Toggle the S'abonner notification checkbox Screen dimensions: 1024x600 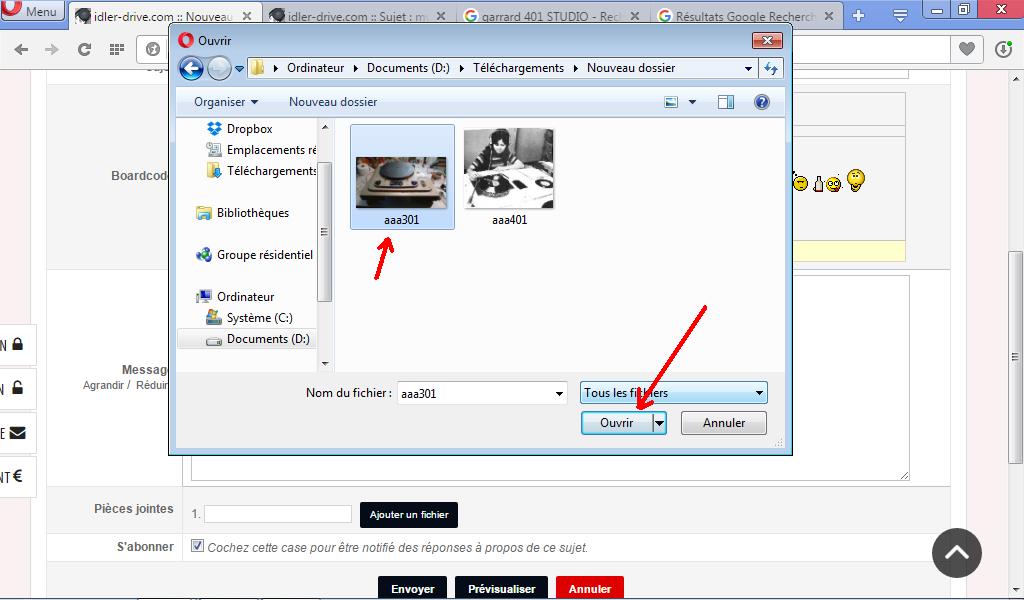pyautogui.click(x=198, y=546)
